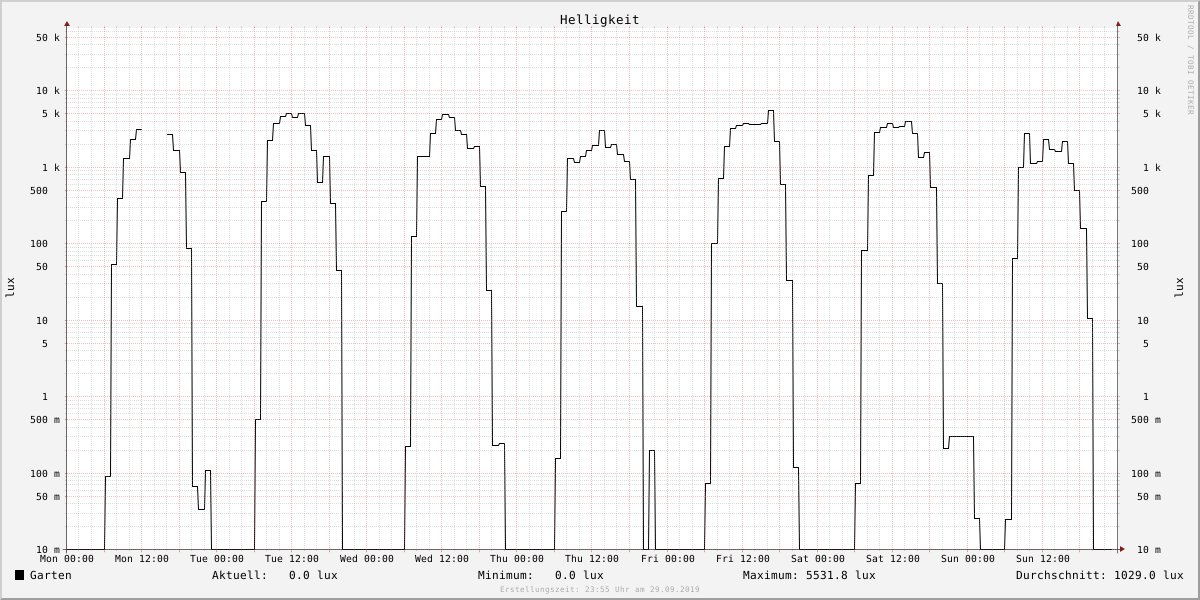Click the rotated "lux" unit label on right axis
The image size is (1200, 600).
point(1179,288)
